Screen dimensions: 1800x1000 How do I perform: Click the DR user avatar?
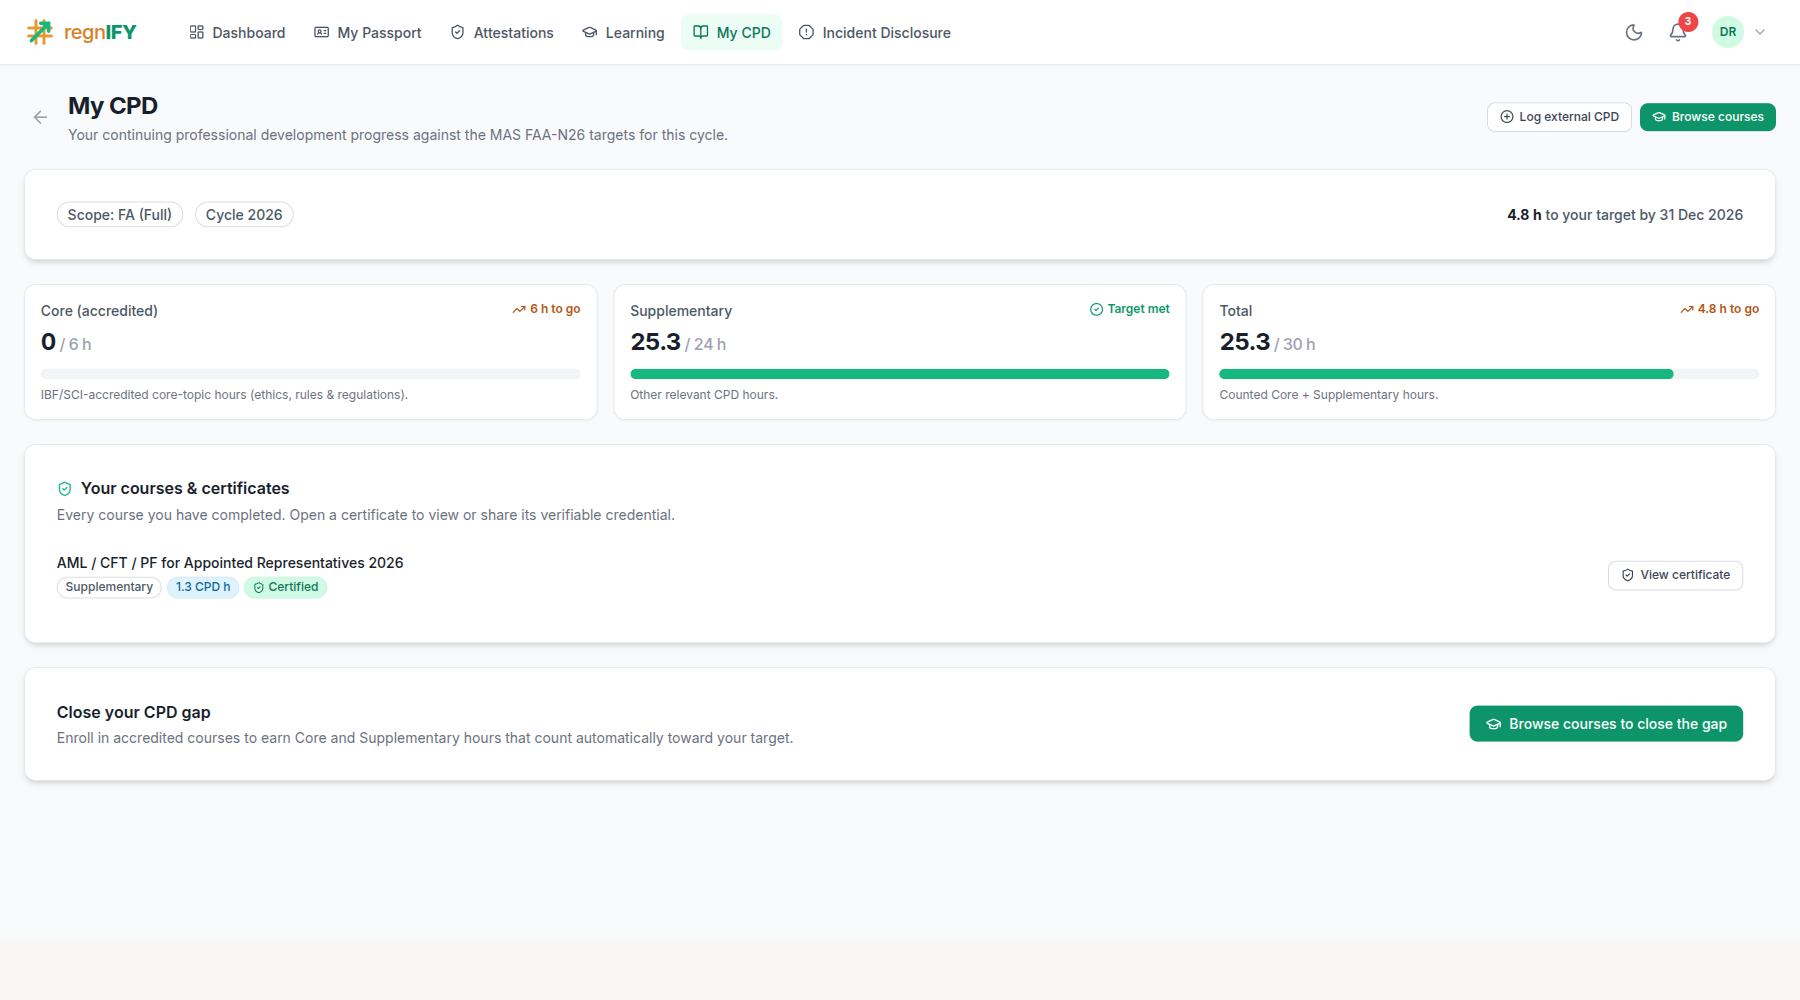(1728, 32)
